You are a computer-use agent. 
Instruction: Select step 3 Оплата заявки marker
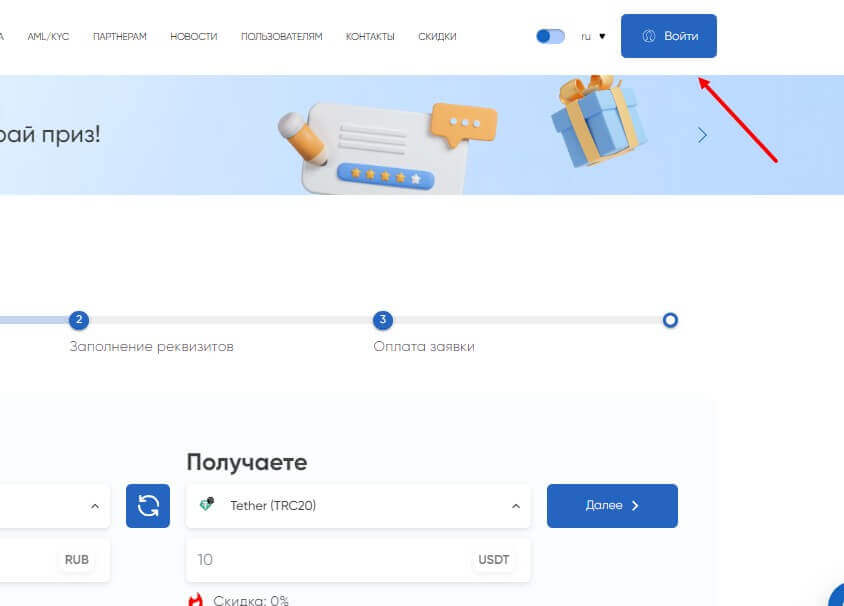(x=383, y=320)
